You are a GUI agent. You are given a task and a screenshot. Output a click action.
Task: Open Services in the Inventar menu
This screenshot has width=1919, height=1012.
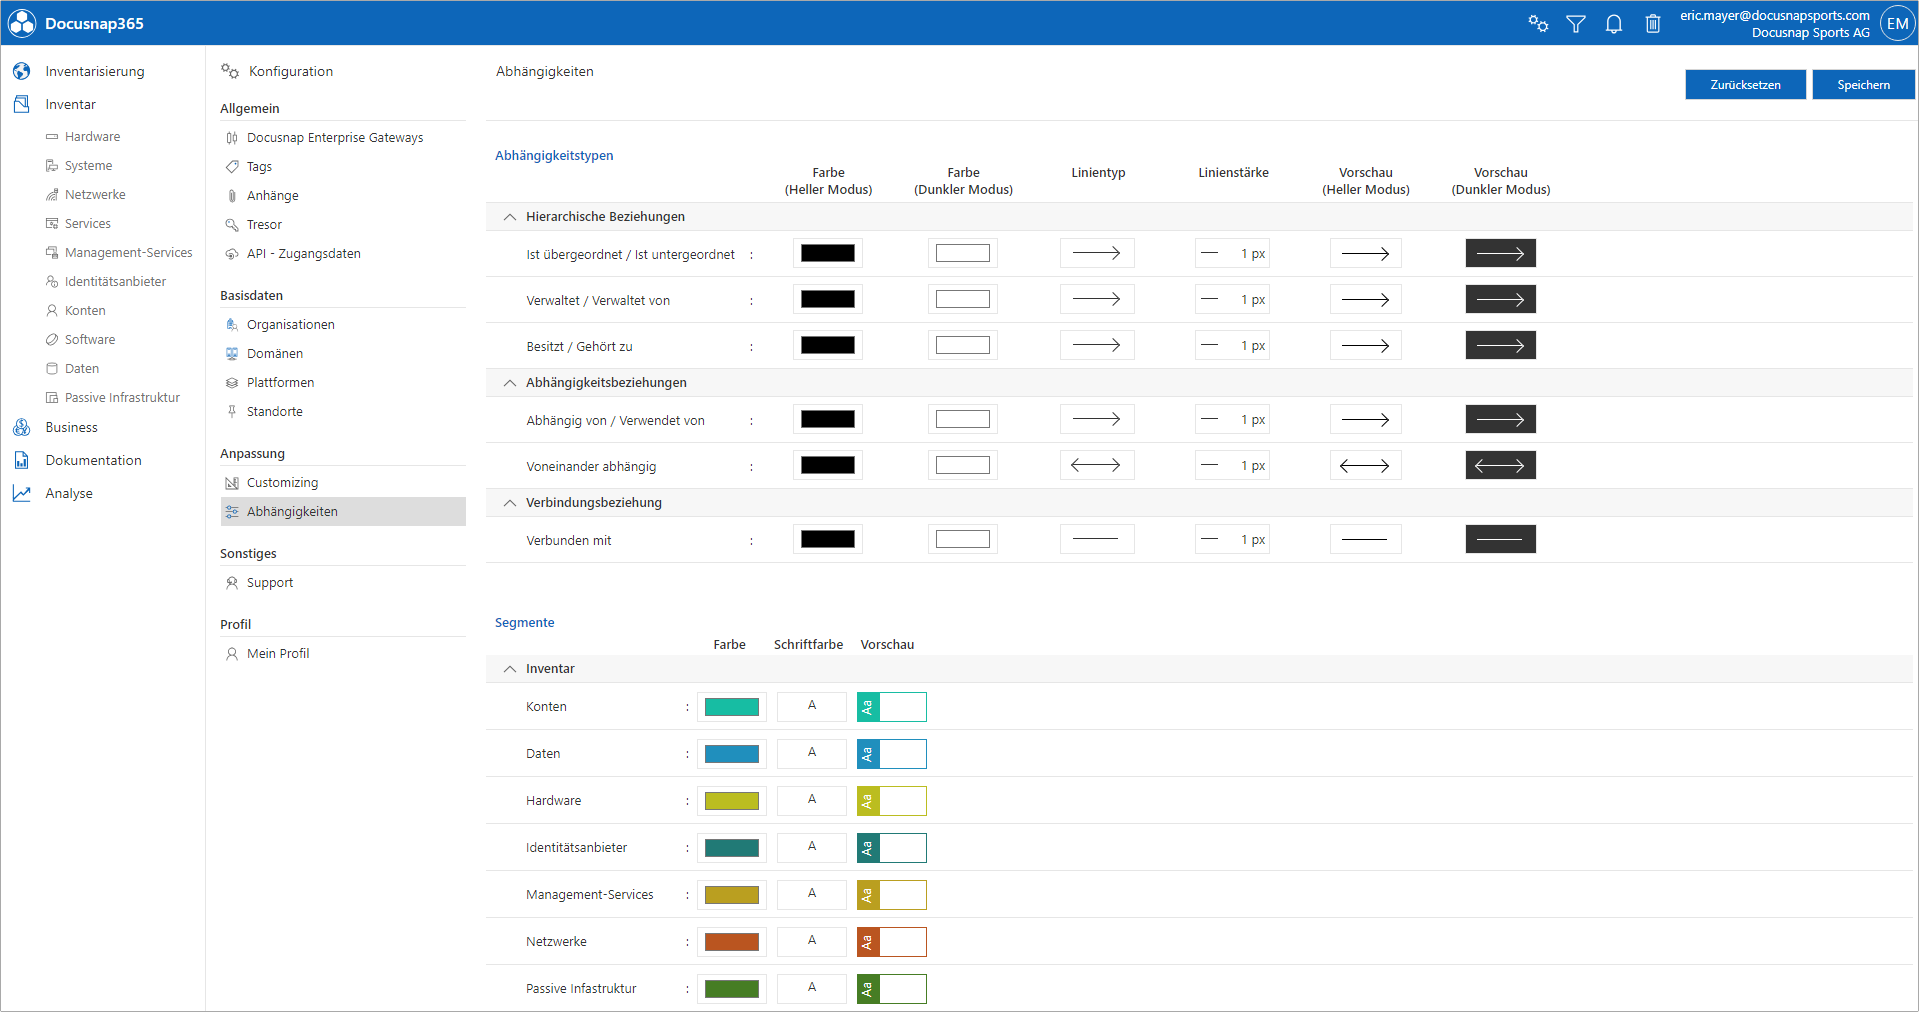click(87, 224)
